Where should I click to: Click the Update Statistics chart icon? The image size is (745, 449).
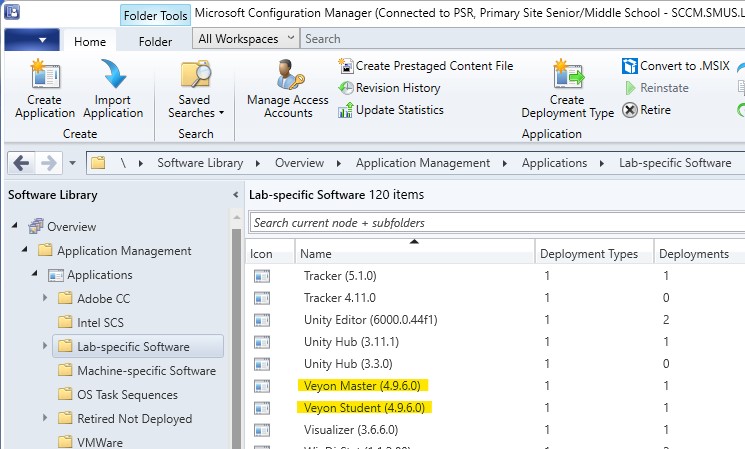[x=345, y=110]
